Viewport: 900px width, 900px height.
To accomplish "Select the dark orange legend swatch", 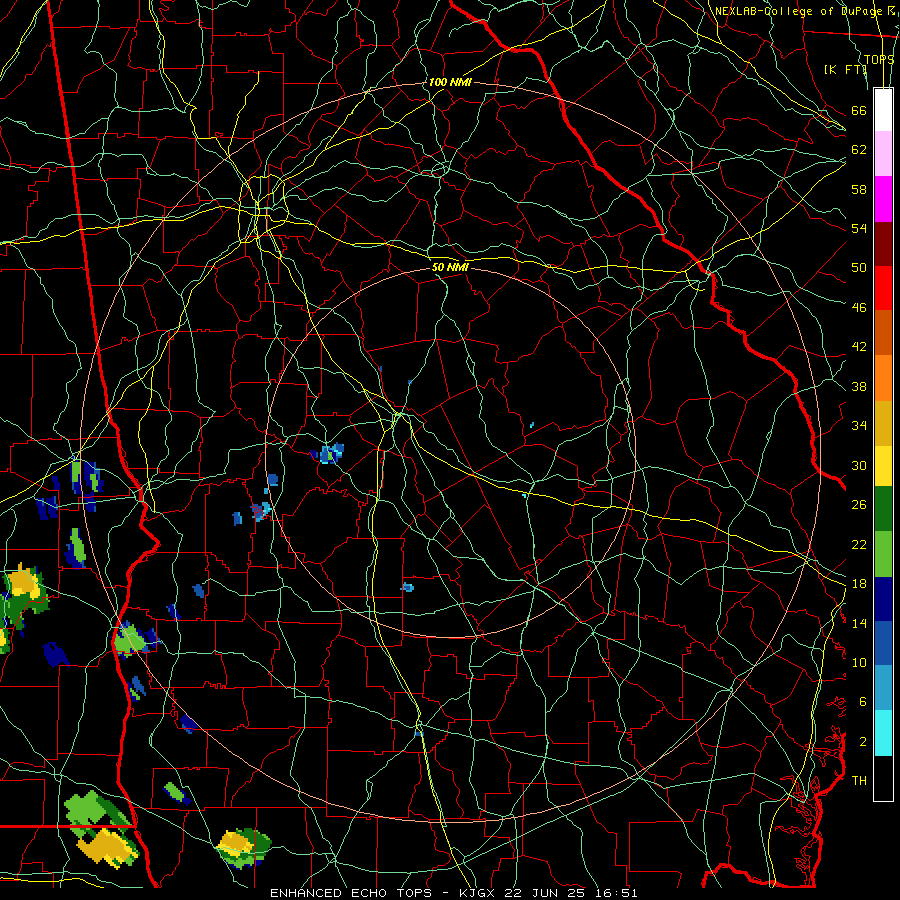I will (x=883, y=333).
